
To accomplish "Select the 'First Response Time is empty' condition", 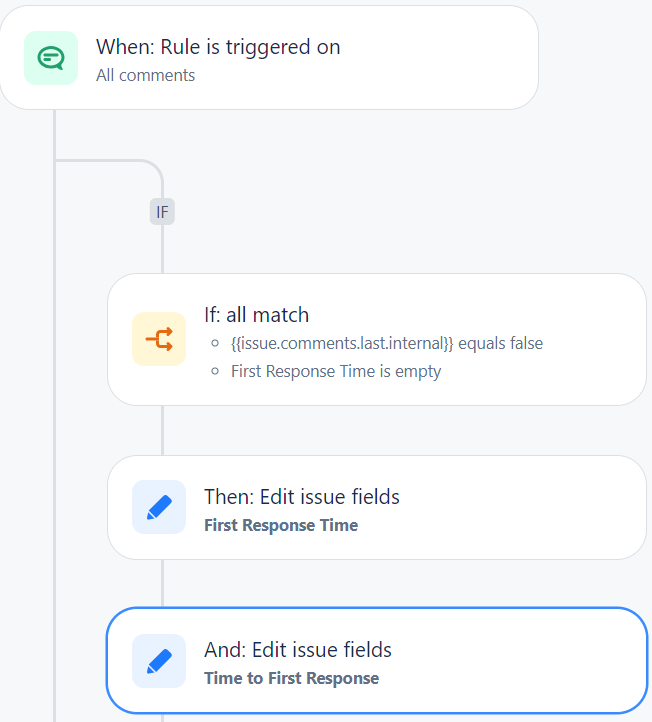I will [x=336, y=372].
